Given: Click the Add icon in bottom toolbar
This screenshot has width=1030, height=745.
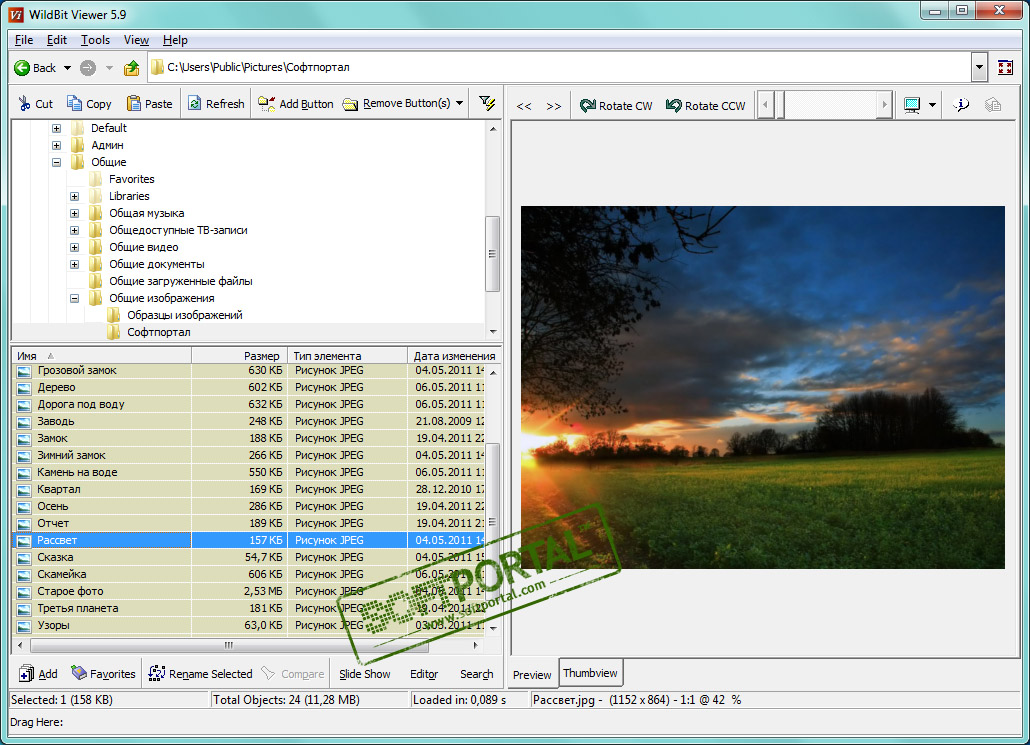Looking at the screenshot, I should [38, 674].
